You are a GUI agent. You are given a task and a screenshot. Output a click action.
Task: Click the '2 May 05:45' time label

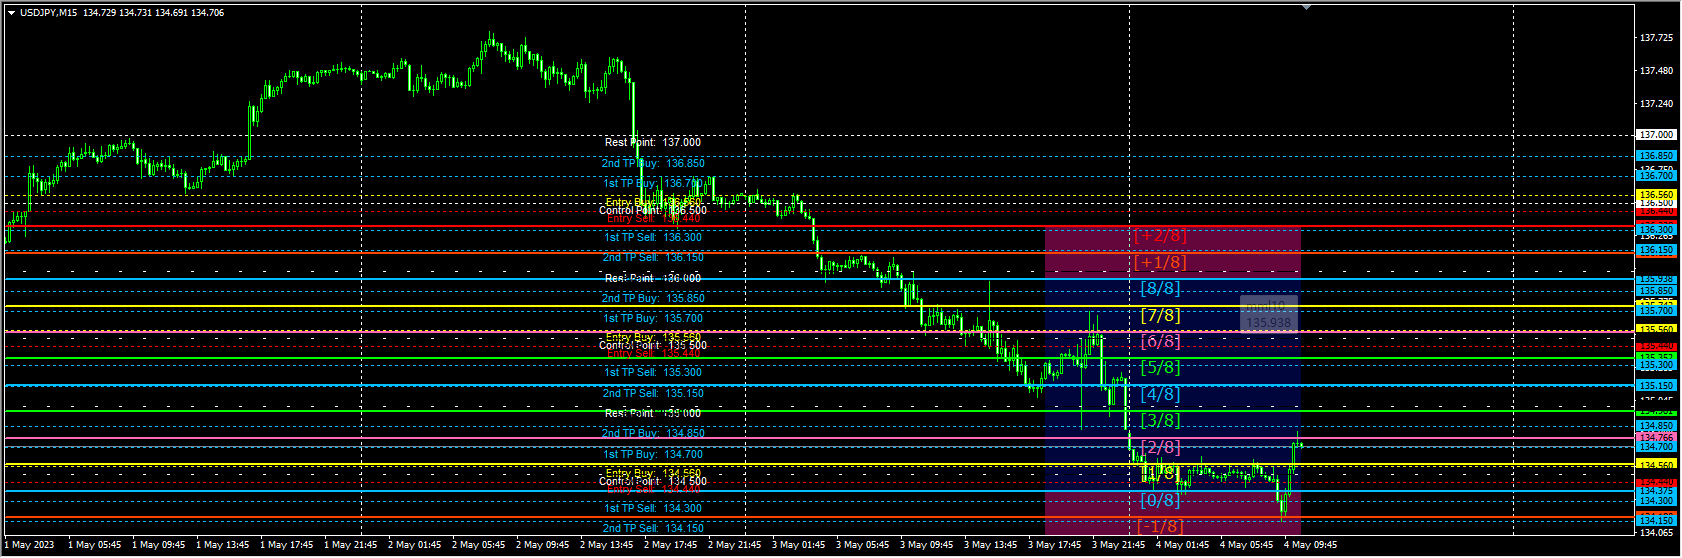click(x=478, y=546)
